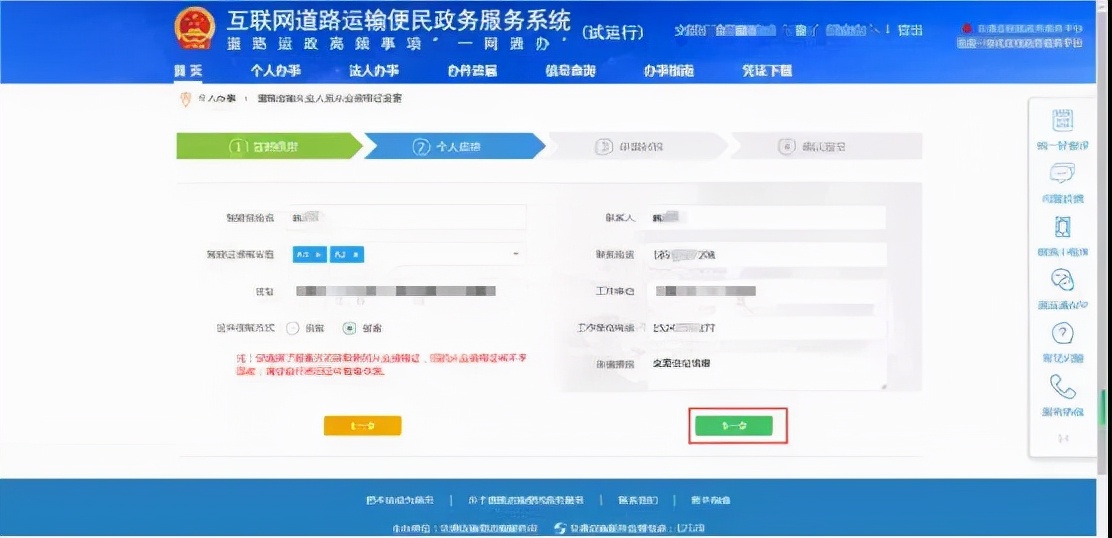Click the (试运行) label beside the title

pos(612,32)
